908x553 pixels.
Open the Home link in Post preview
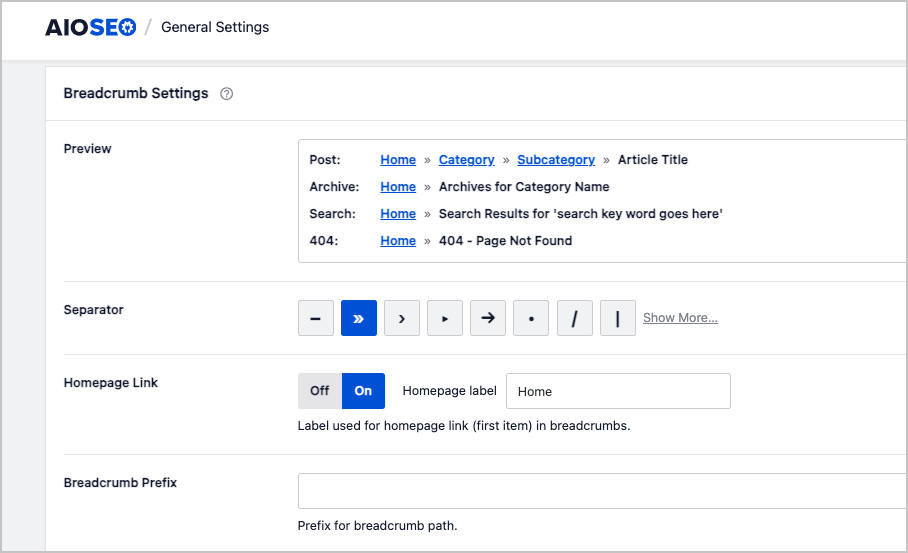[398, 160]
